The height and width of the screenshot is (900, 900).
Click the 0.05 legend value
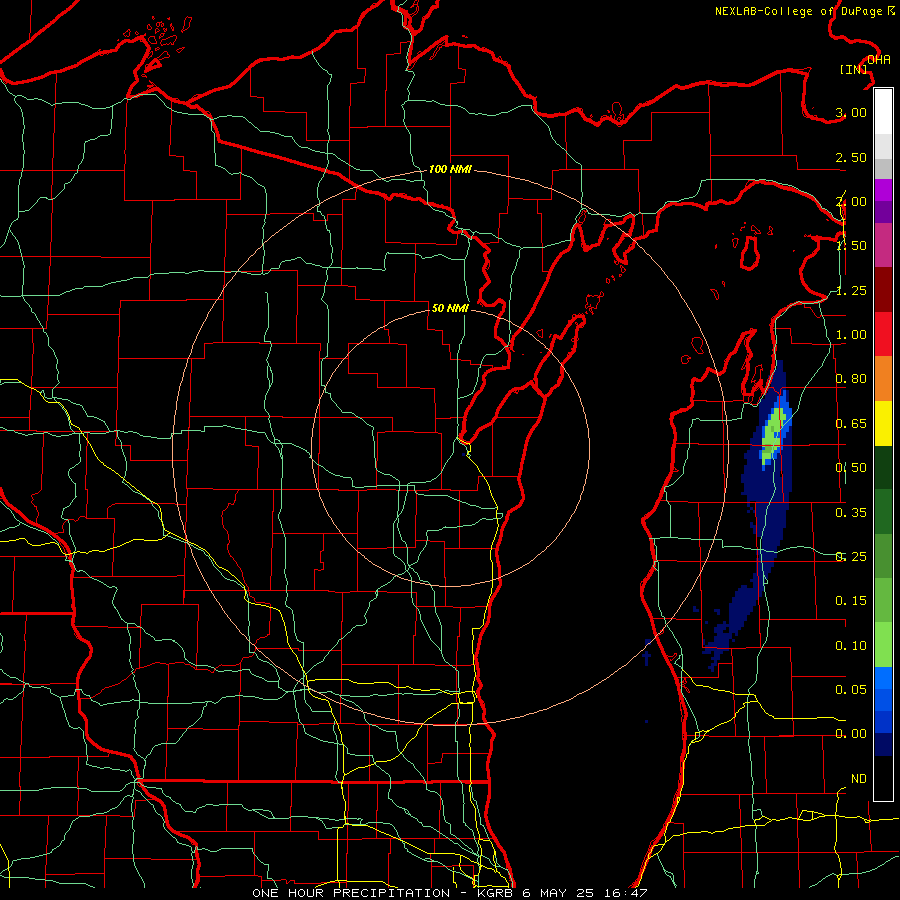point(851,689)
